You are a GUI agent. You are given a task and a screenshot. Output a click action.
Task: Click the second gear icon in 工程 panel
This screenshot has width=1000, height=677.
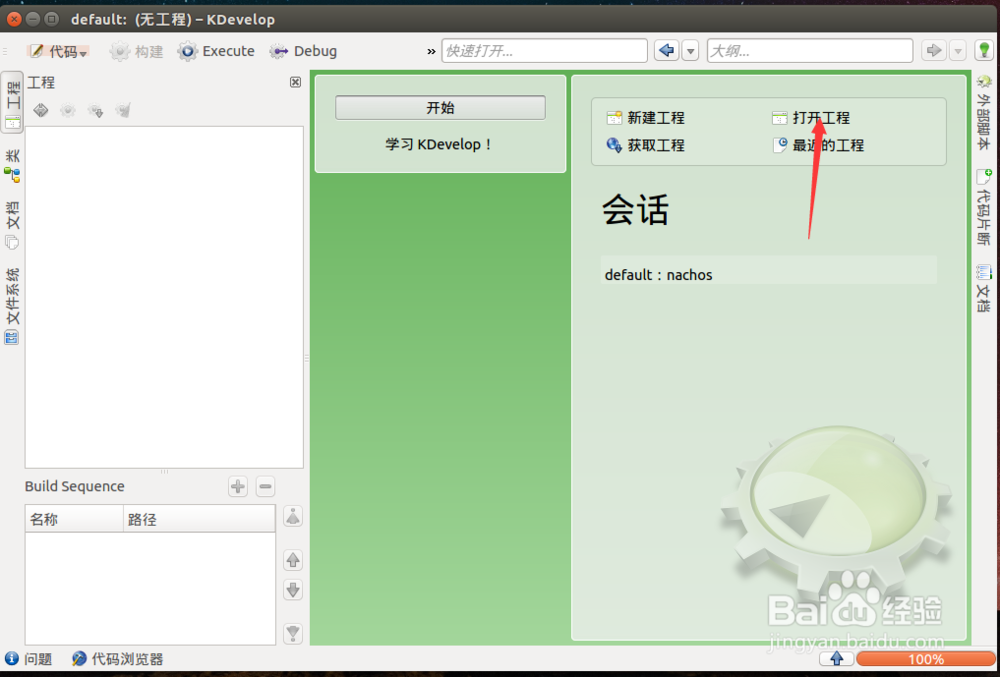coord(68,110)
